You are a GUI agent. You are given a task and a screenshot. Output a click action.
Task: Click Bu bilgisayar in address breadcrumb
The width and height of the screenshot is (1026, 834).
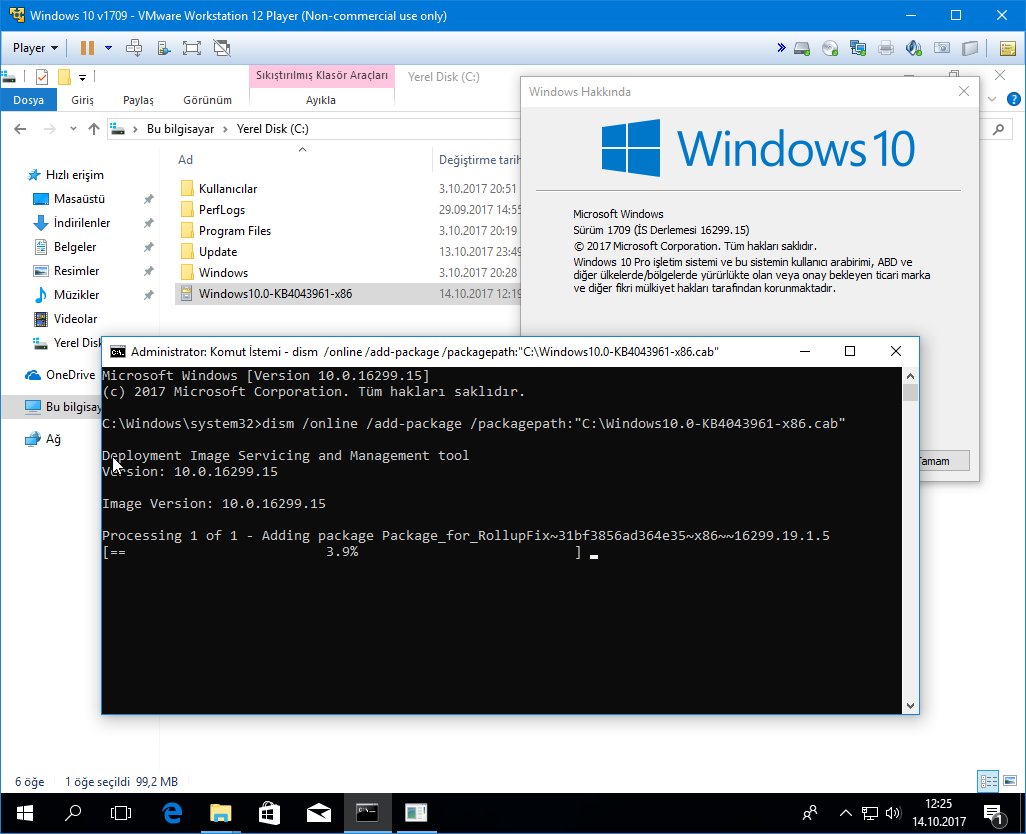[181, 129]
